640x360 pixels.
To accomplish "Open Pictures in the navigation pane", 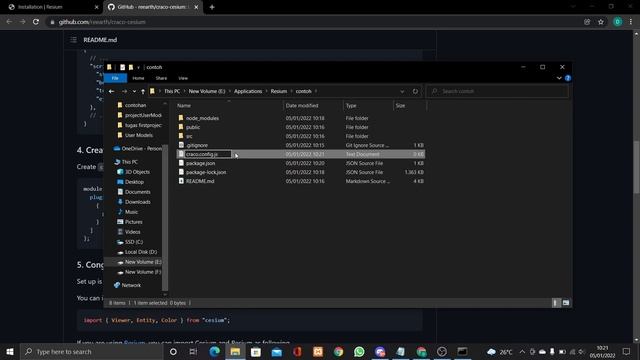I will pyautogui.click(x=133, y=222).
